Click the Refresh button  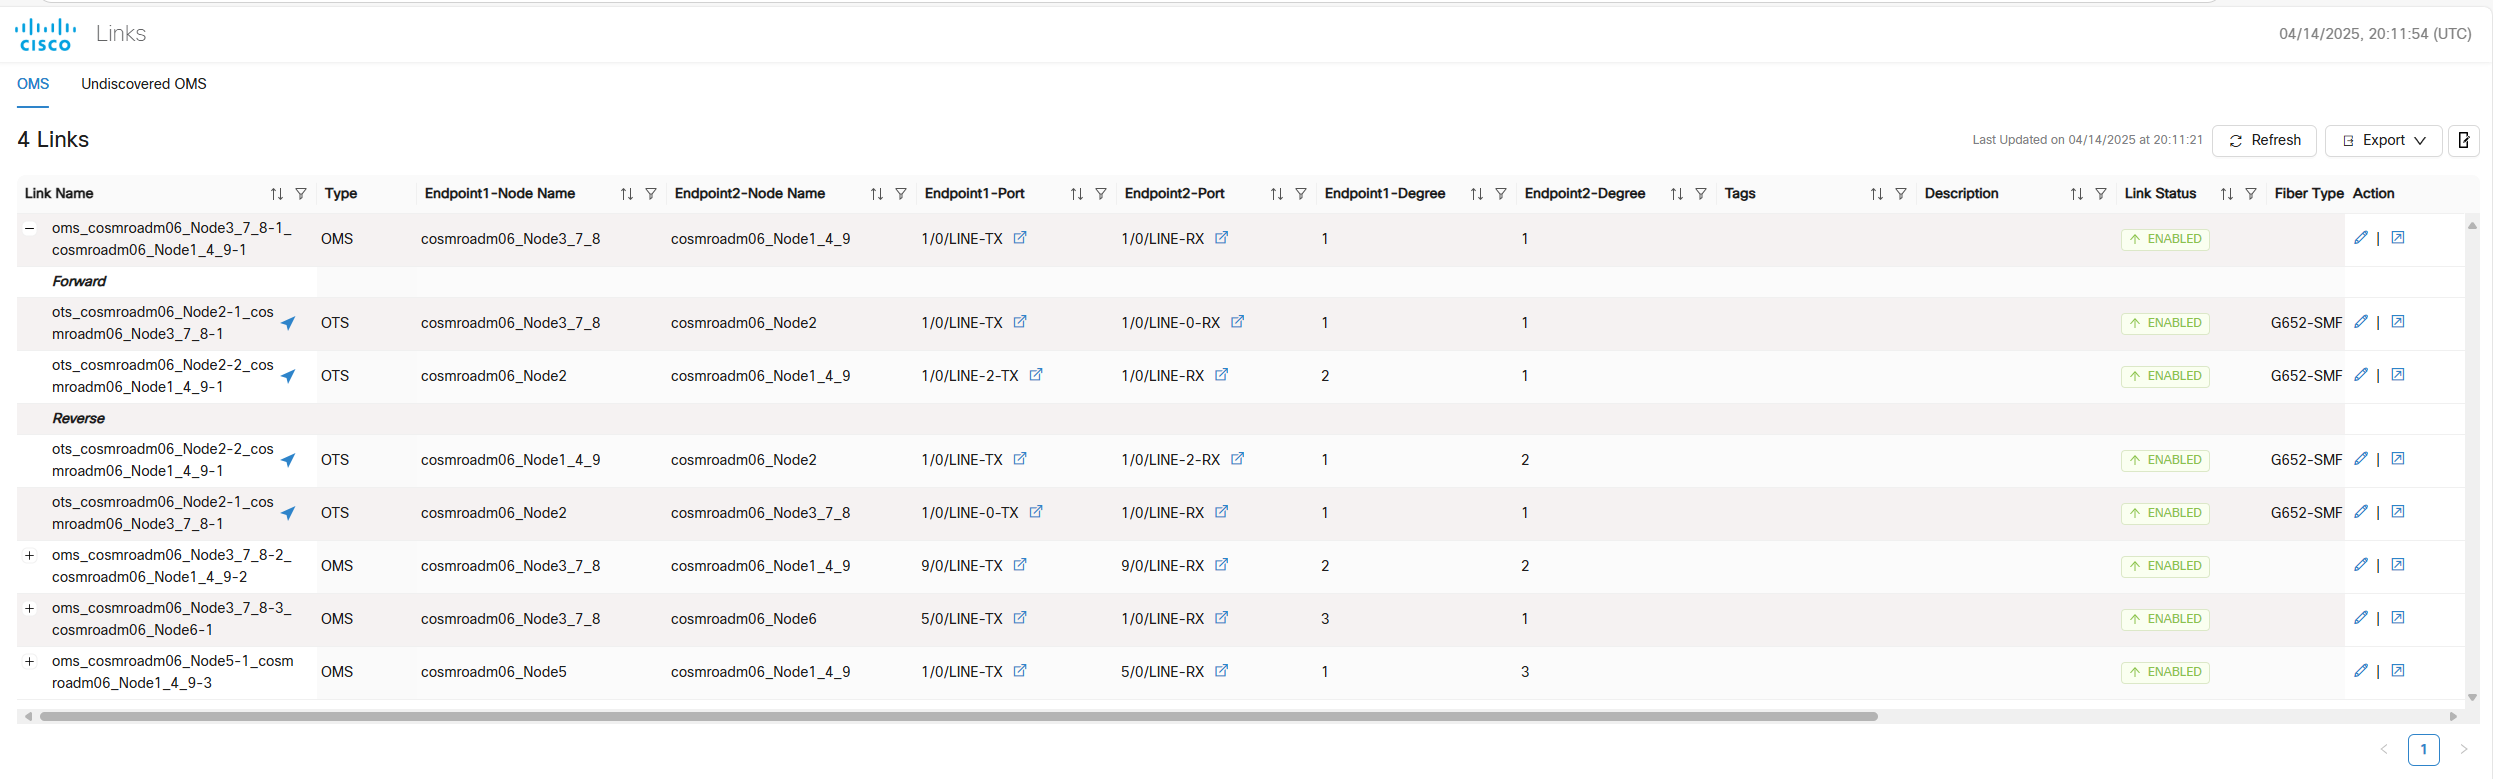(x=2264, y=140)
